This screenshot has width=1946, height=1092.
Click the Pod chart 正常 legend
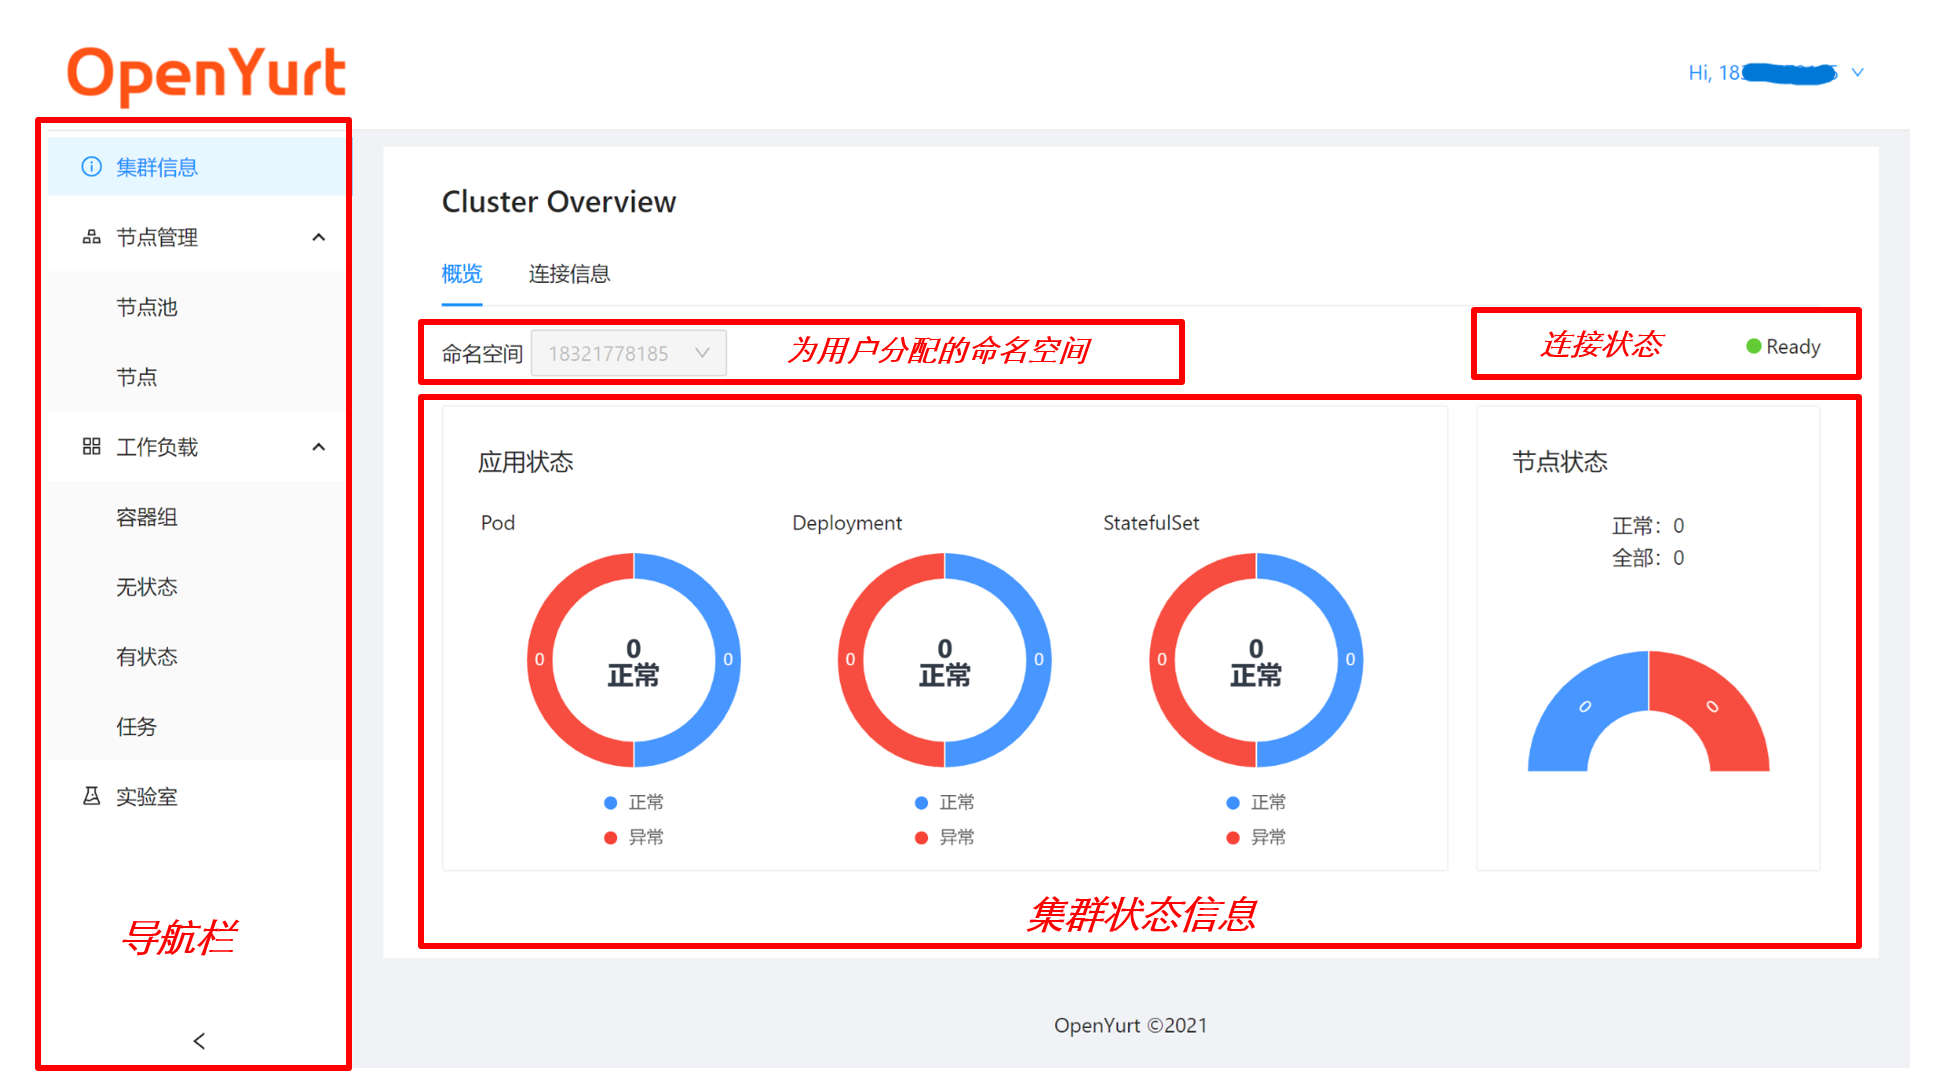point(634,802)
